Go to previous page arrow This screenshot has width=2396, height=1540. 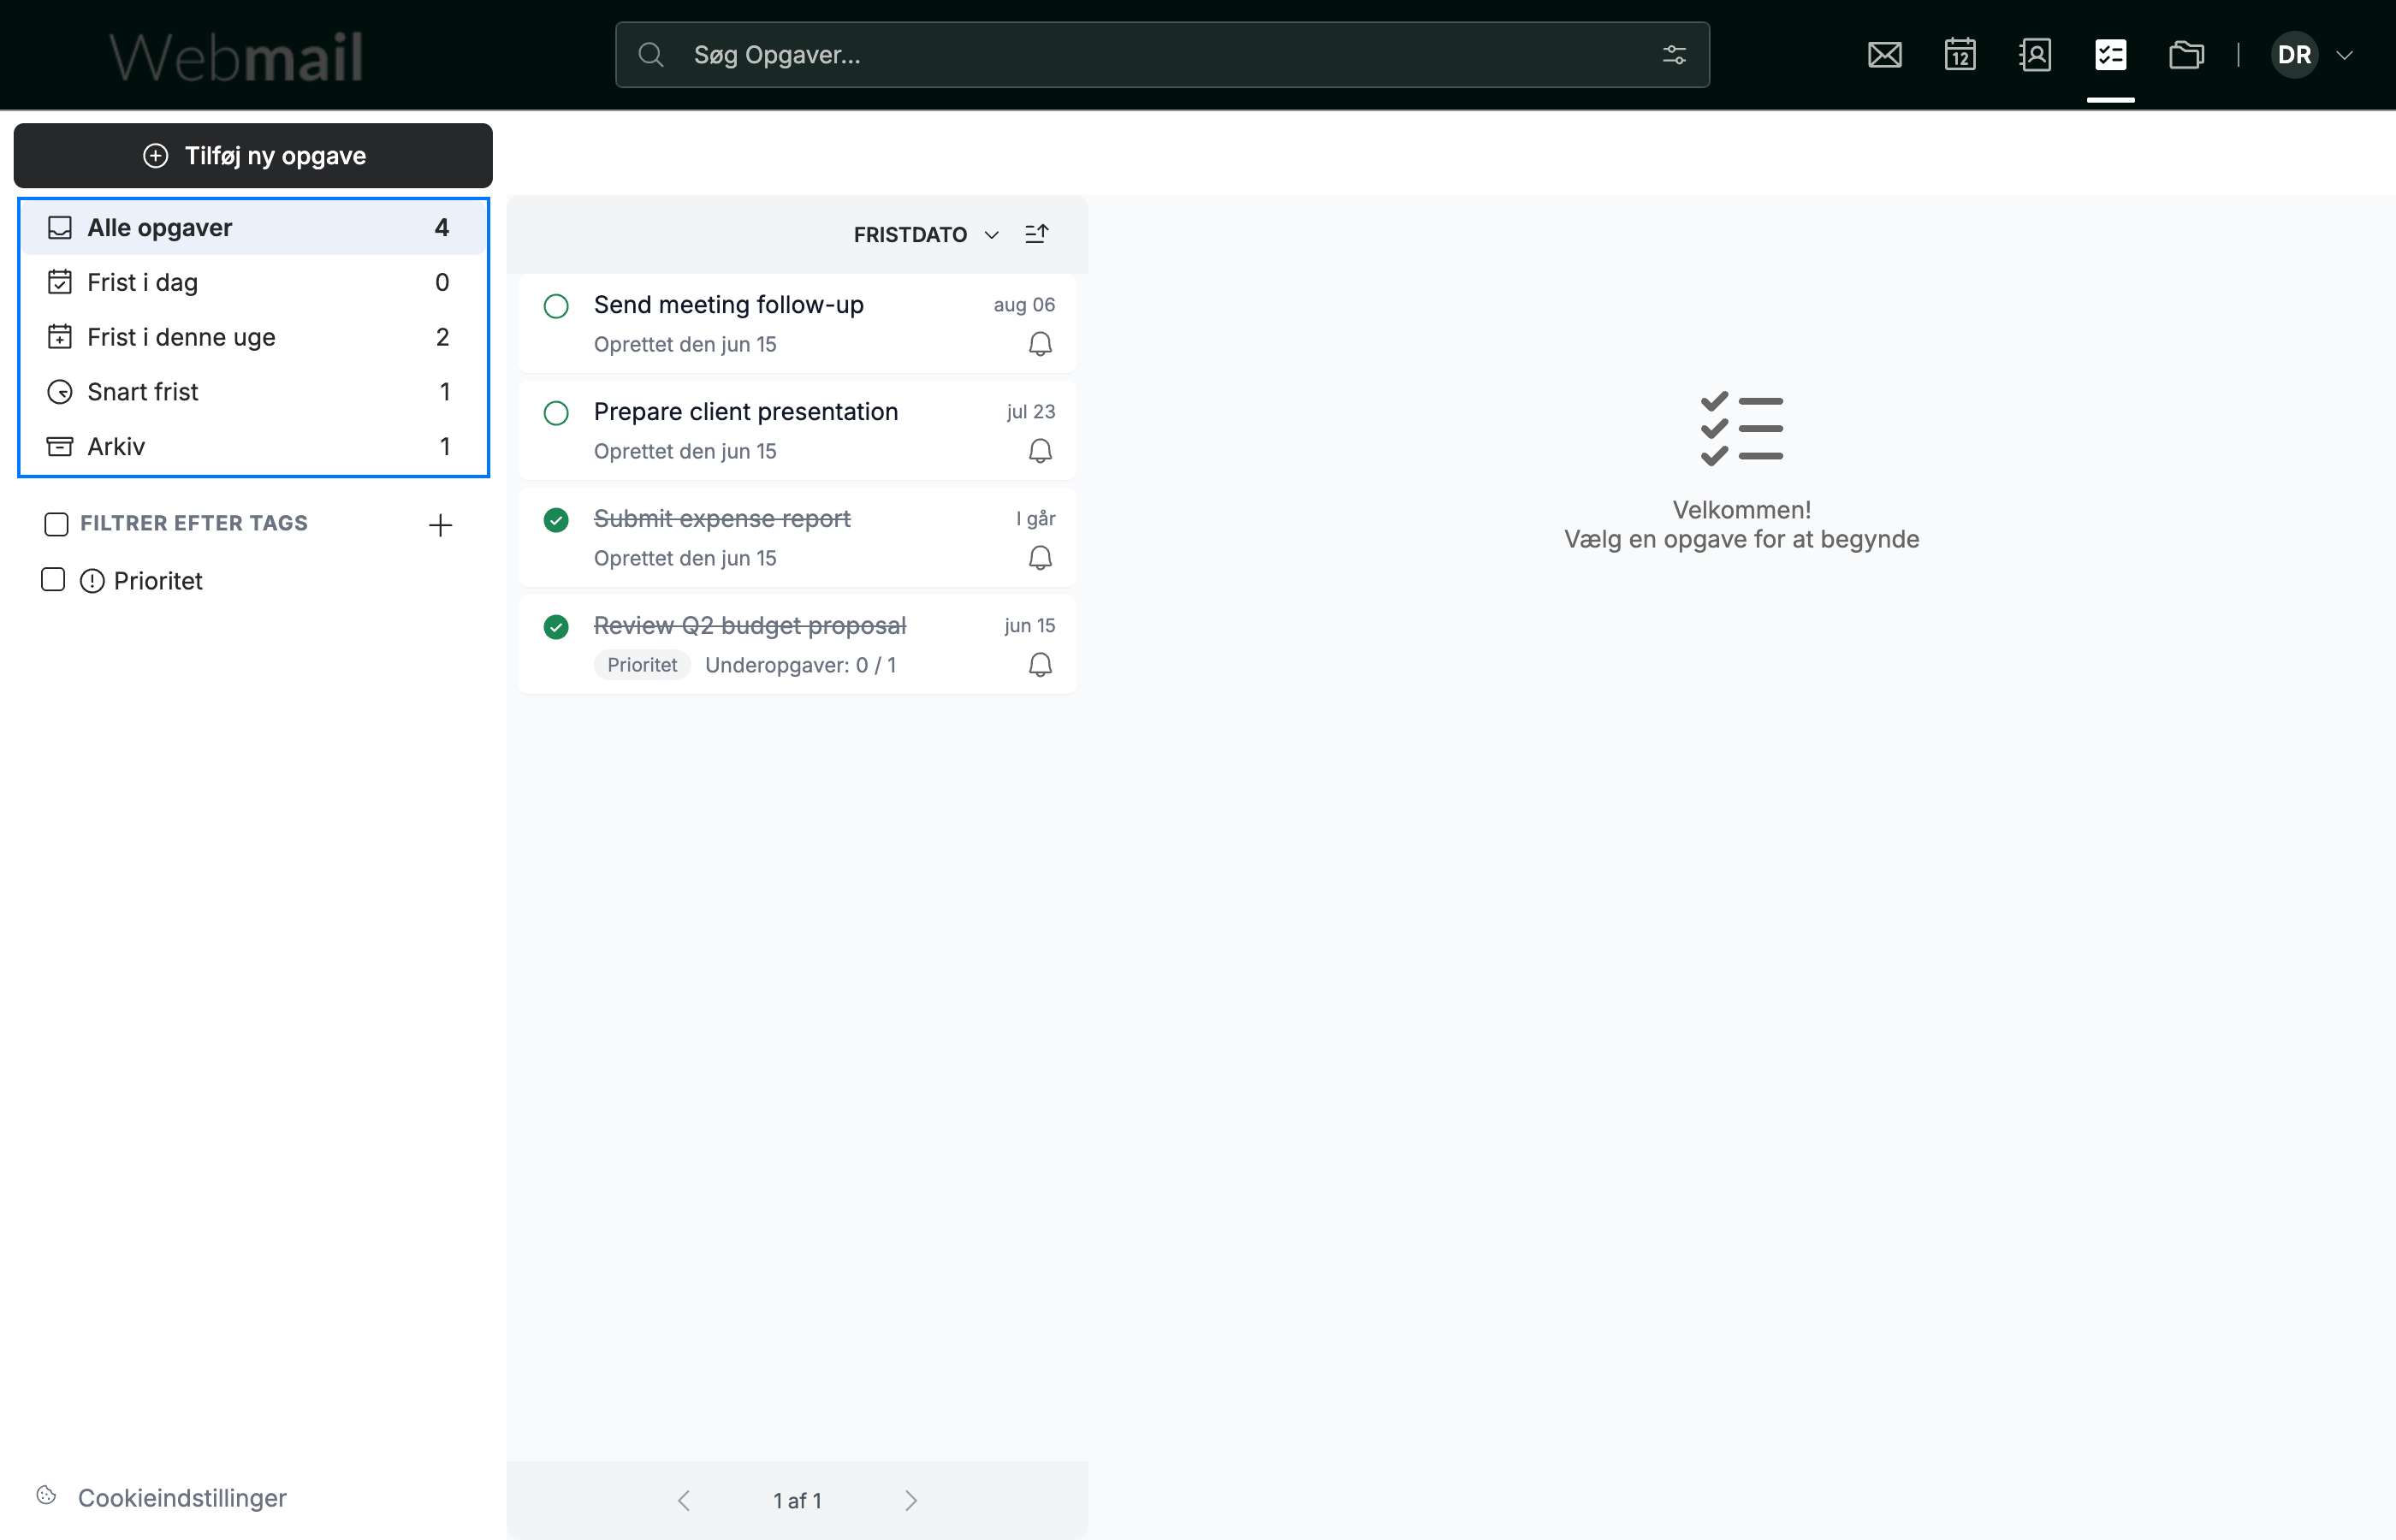pos(684,1500)
